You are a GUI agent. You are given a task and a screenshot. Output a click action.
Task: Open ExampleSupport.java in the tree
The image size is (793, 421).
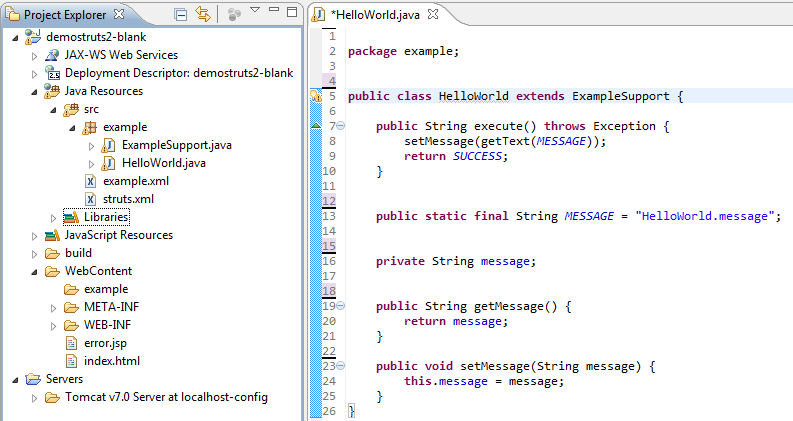tap(176, 145)
